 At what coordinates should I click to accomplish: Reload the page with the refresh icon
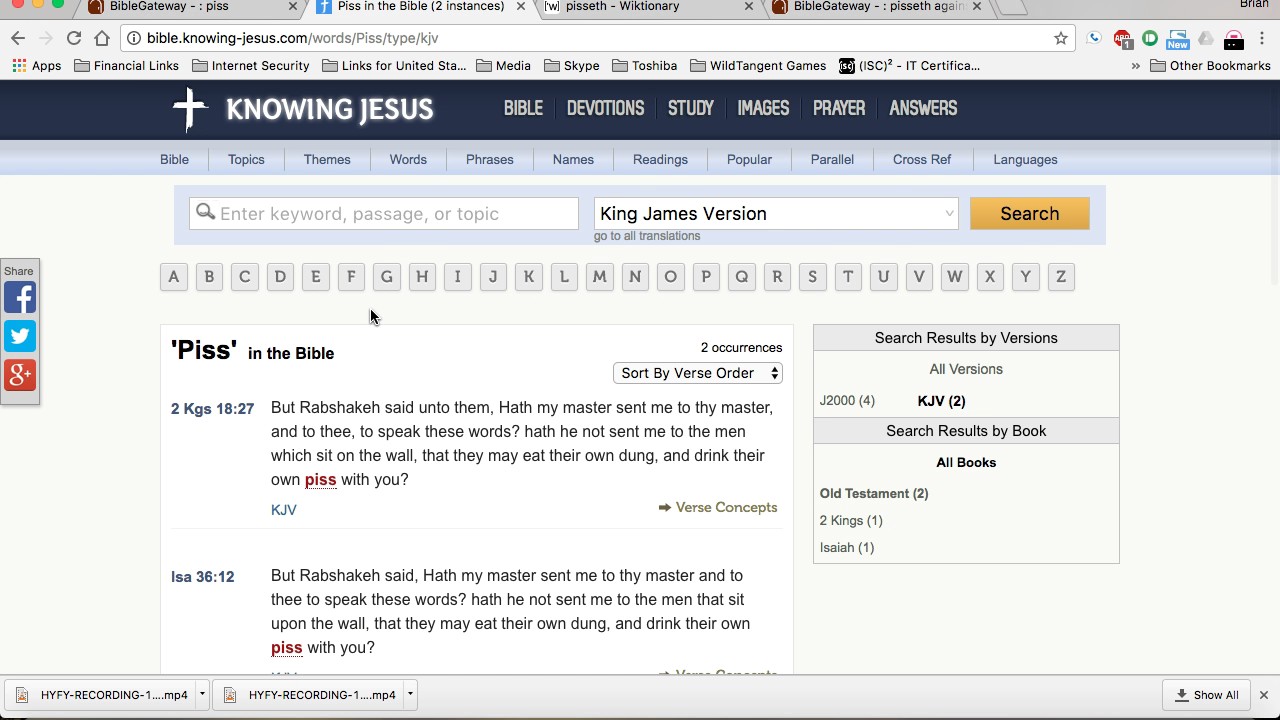coord(74,38)
